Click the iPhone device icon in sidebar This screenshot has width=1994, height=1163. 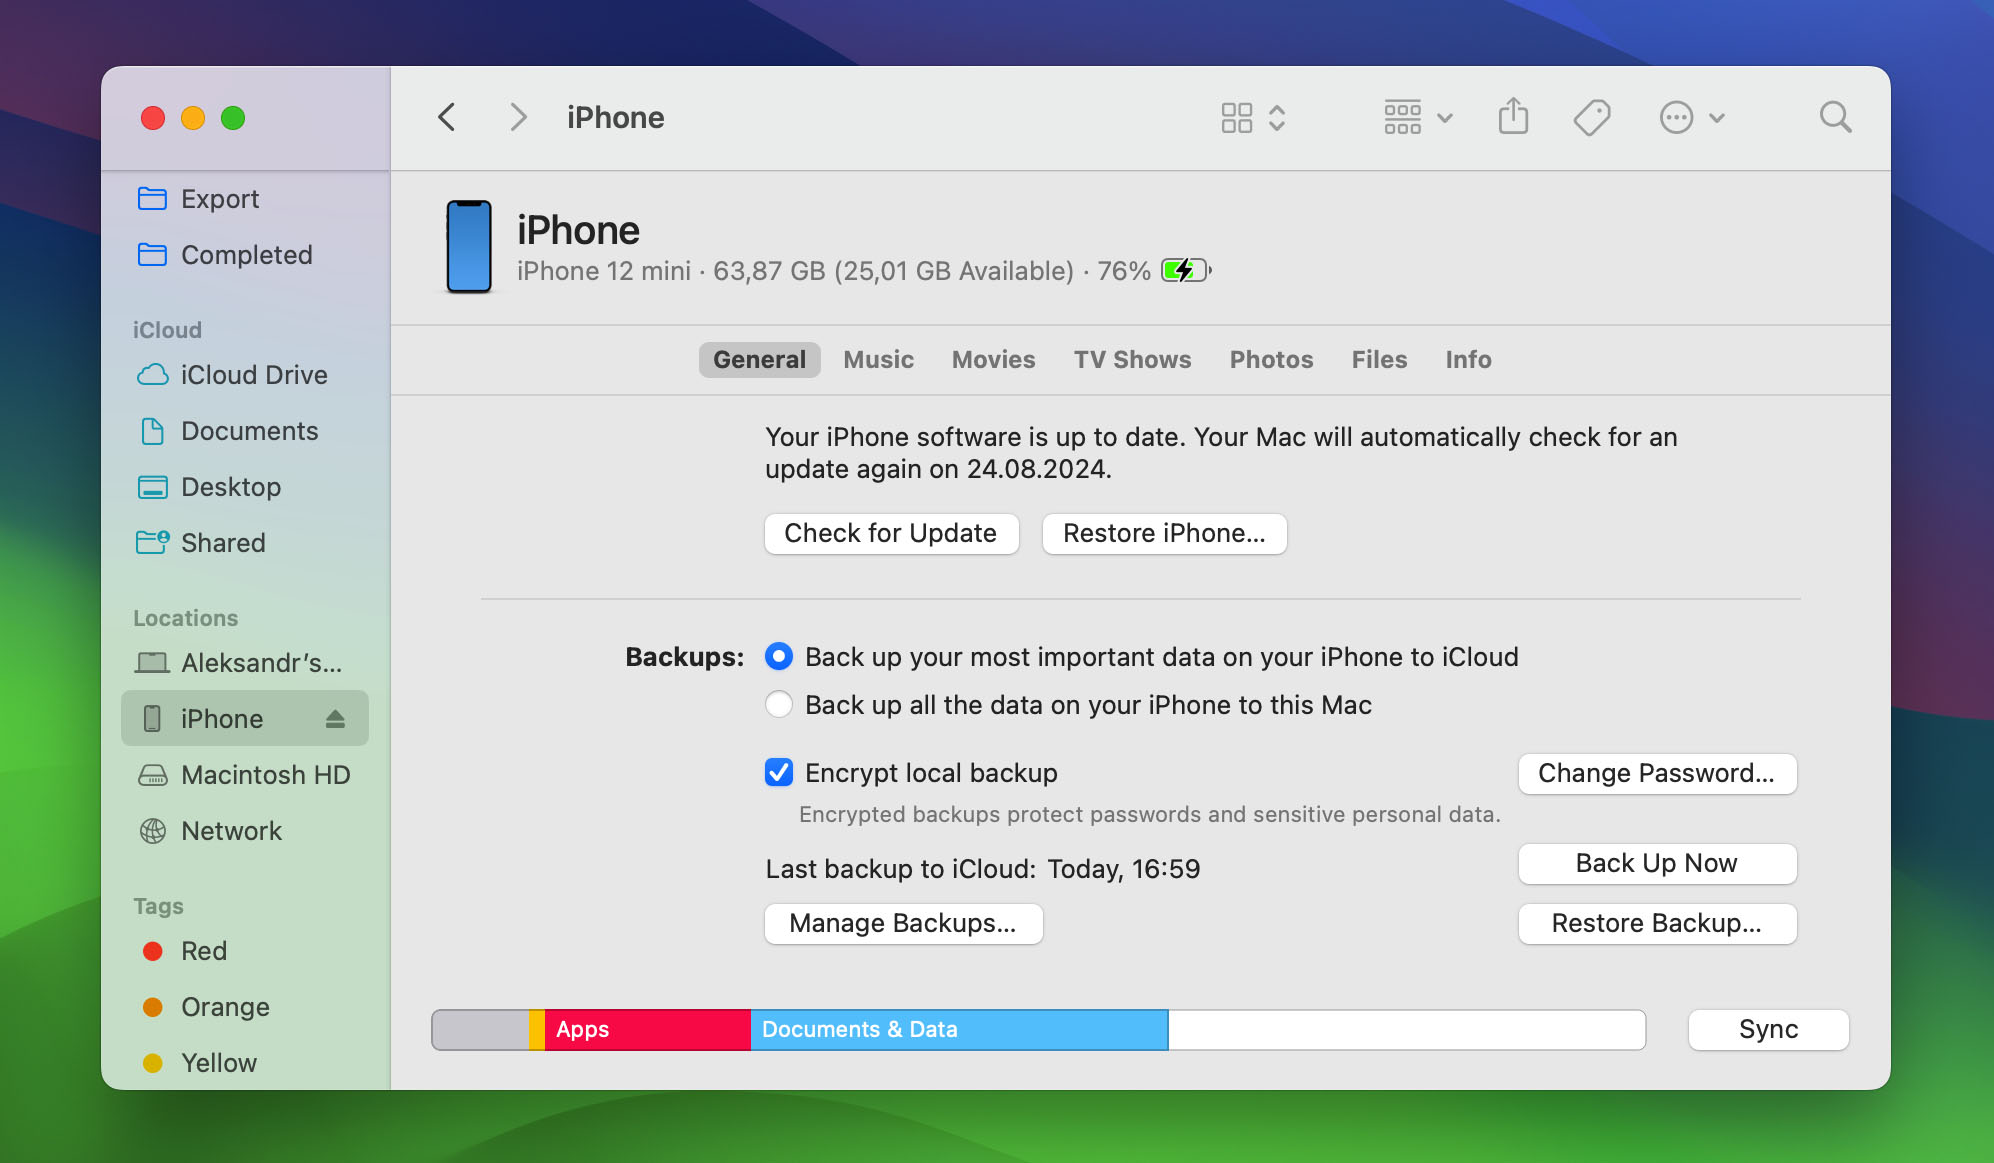pos(155,717)
